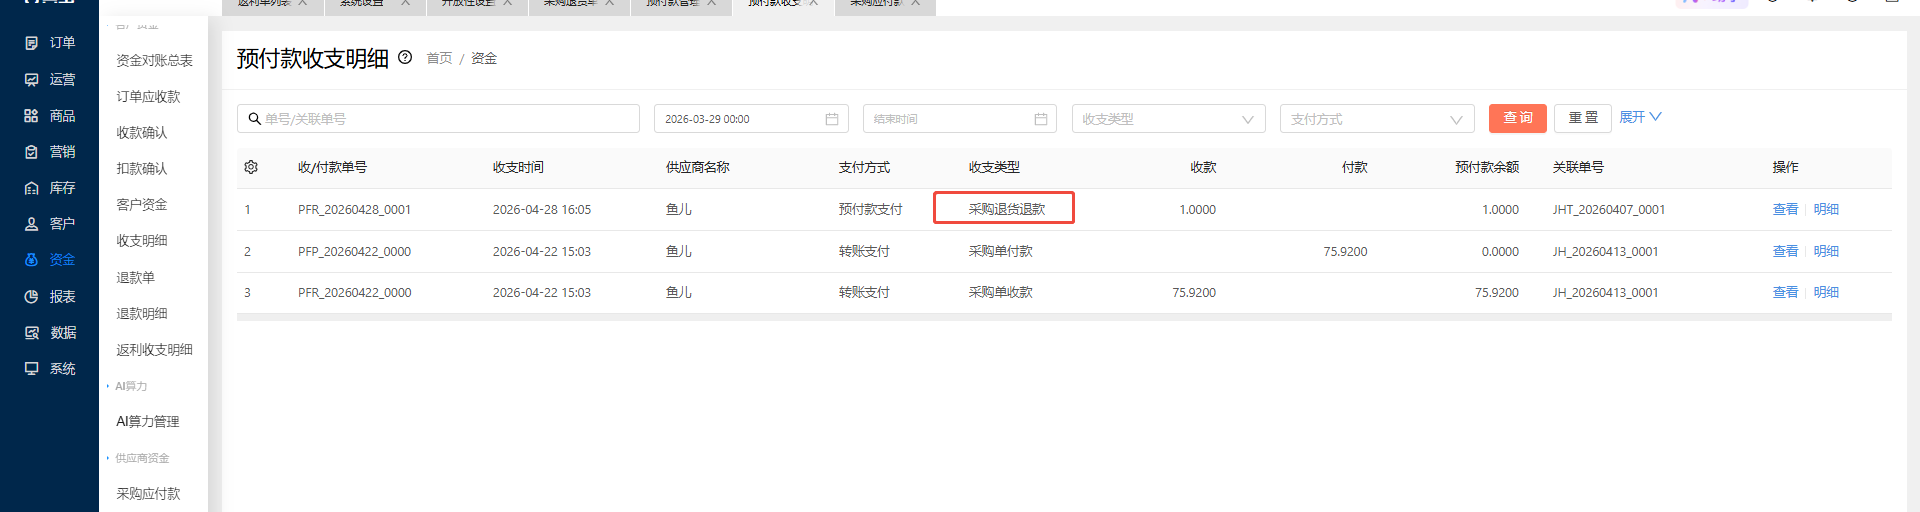Click cell PFR_20260428_0001
1920x512 pixels.
[354, 210]
